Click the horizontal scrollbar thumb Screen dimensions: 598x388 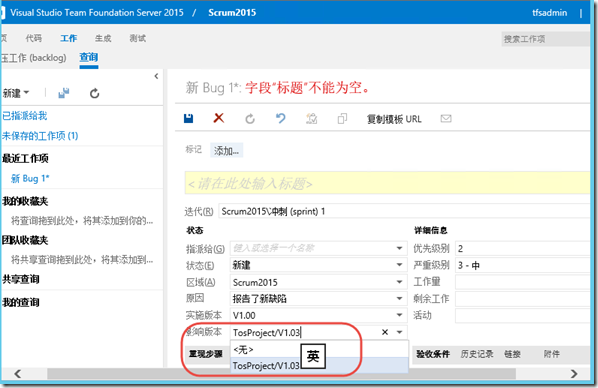tap(281, 374)
